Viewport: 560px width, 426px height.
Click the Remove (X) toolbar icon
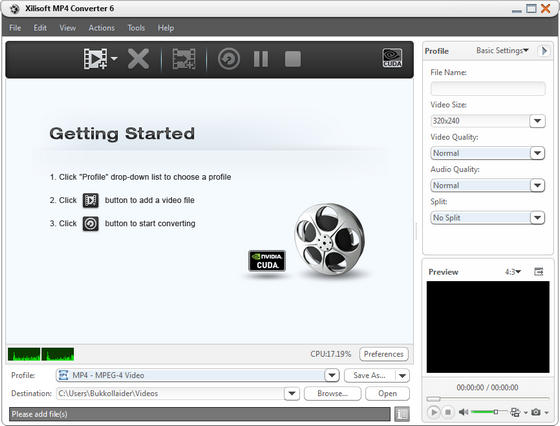[138, 59]
